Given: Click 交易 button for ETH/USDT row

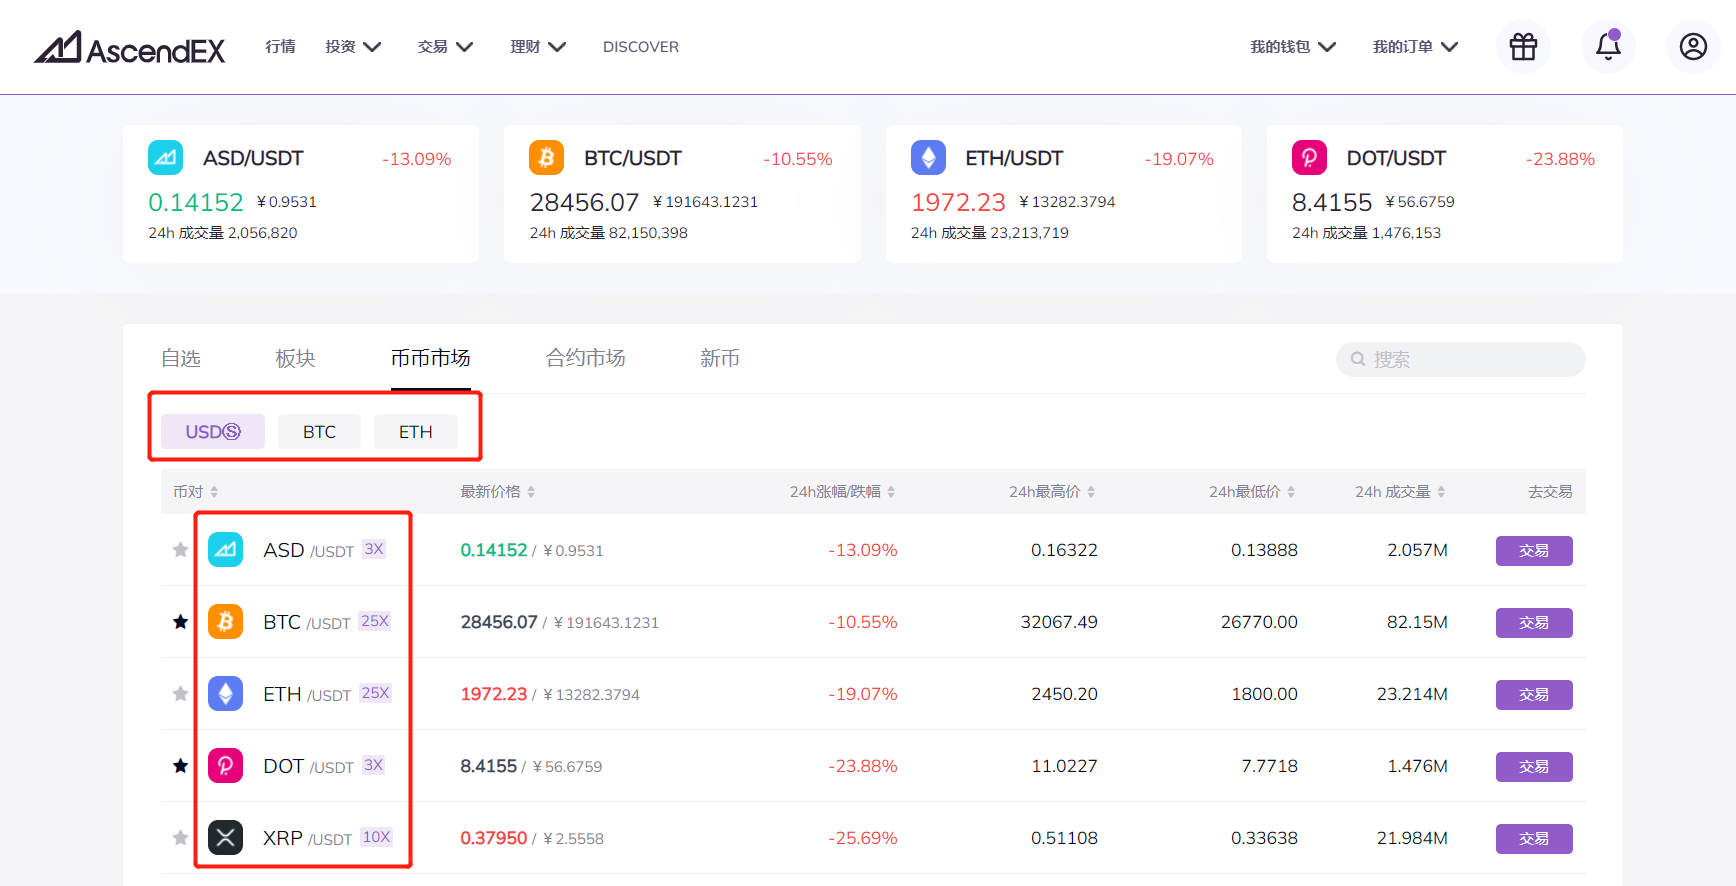Looking at the screenshot, I should pyautogui.click(x=1534, y=695).
